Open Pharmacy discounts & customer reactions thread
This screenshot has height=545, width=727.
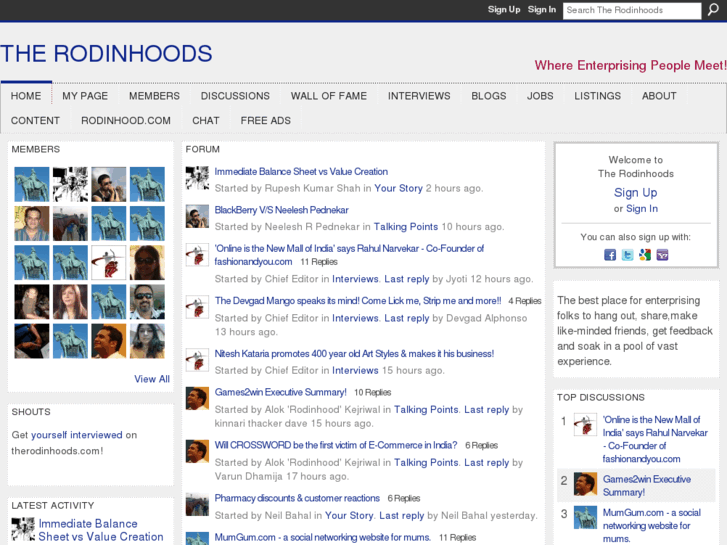pyautogui.click(x=297, y=498)
